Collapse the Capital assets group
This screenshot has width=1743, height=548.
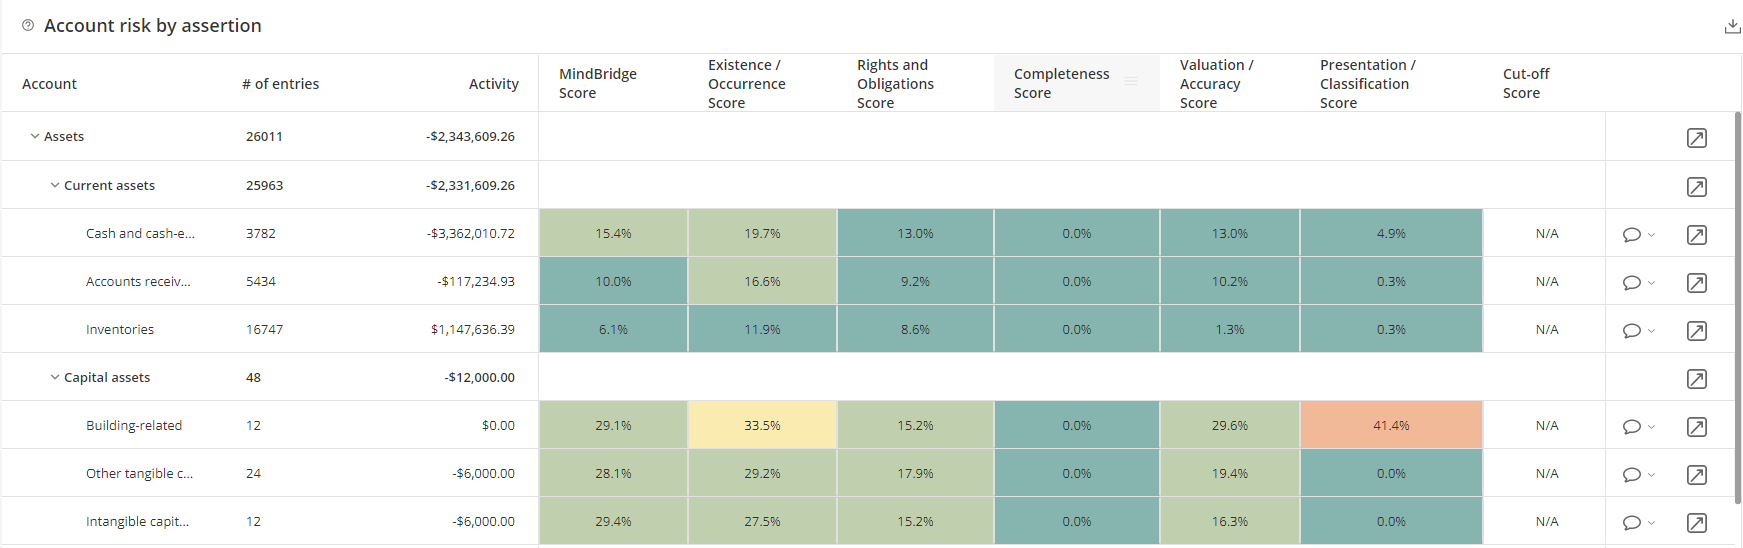coord(55,377)
